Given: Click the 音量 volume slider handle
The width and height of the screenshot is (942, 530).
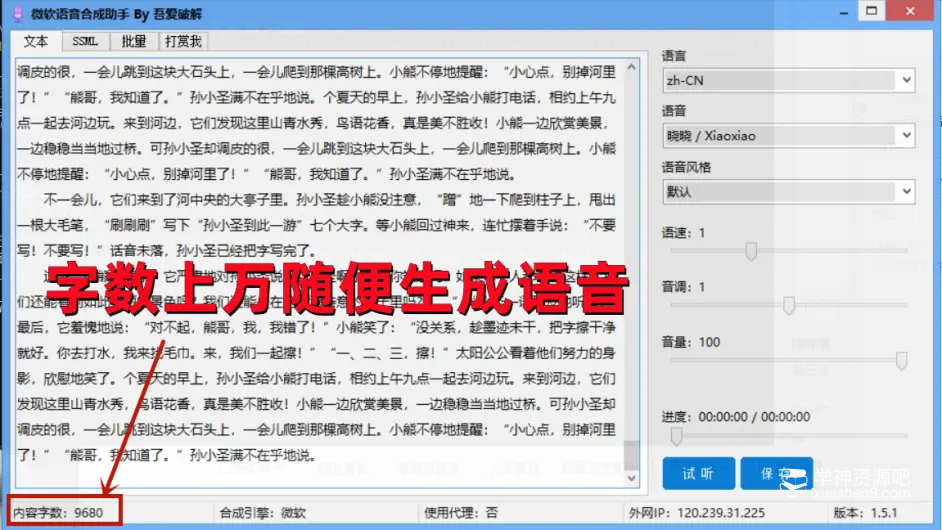Looking at the screenshot, I should (901, 360).
